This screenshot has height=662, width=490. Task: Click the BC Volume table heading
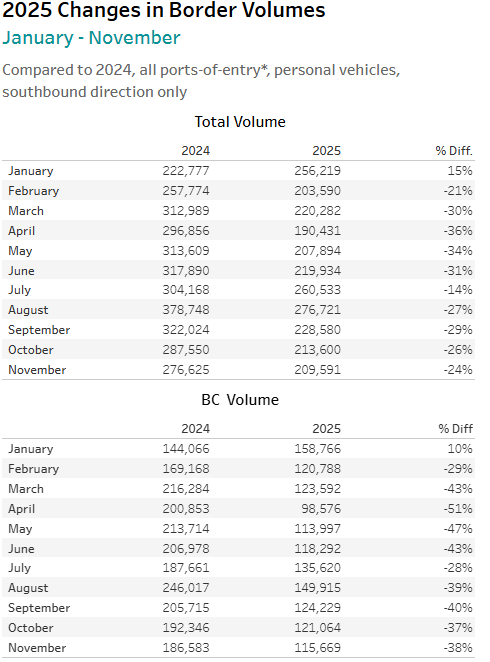[240, 399]
